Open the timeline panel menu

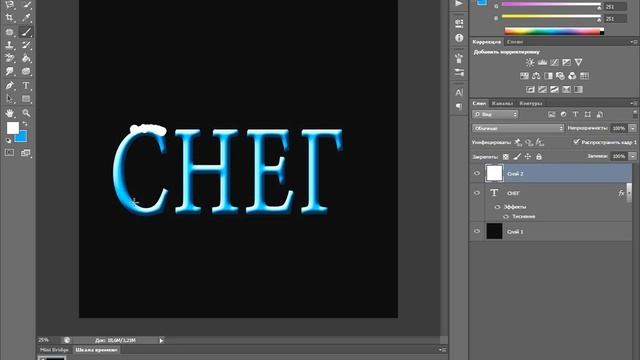(x=442, y=350)
